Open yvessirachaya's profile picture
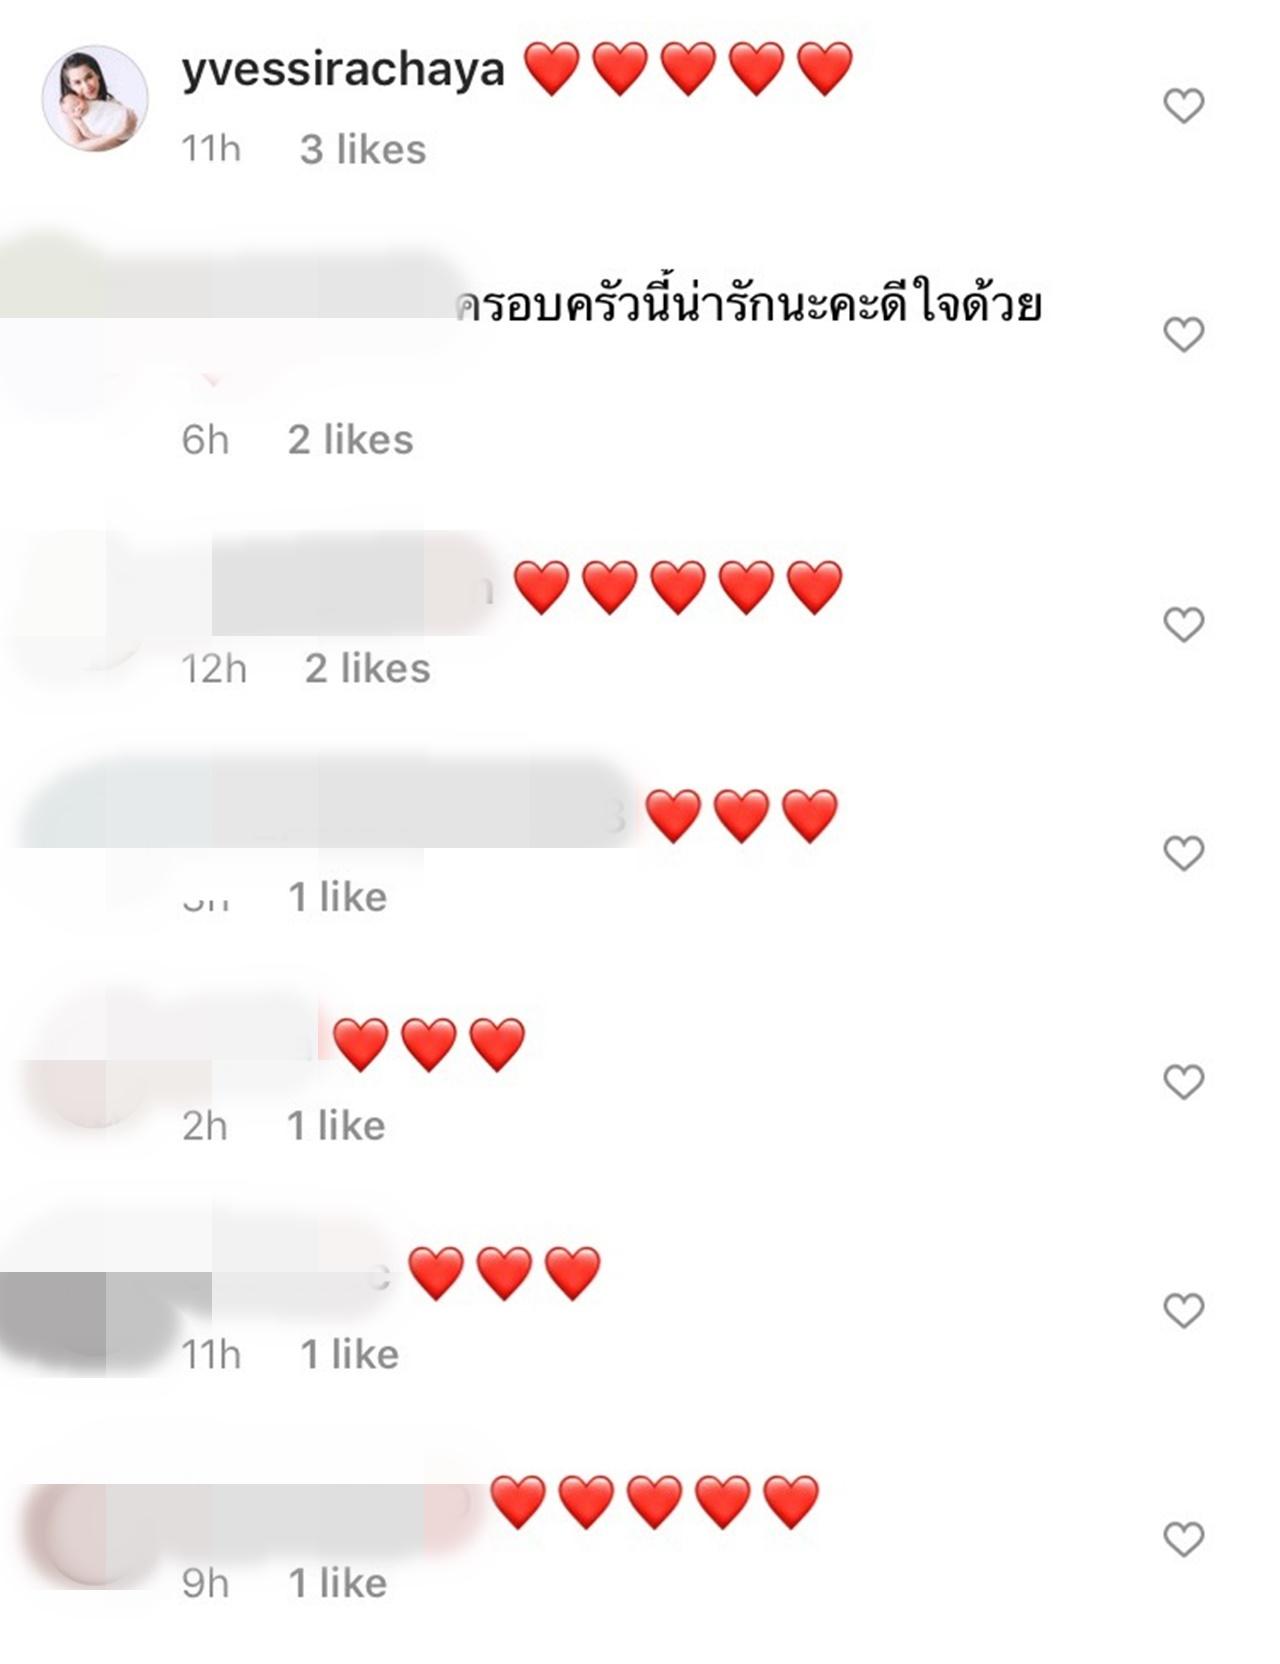Screen dimensions: 1280x1664 click(95, 98)
